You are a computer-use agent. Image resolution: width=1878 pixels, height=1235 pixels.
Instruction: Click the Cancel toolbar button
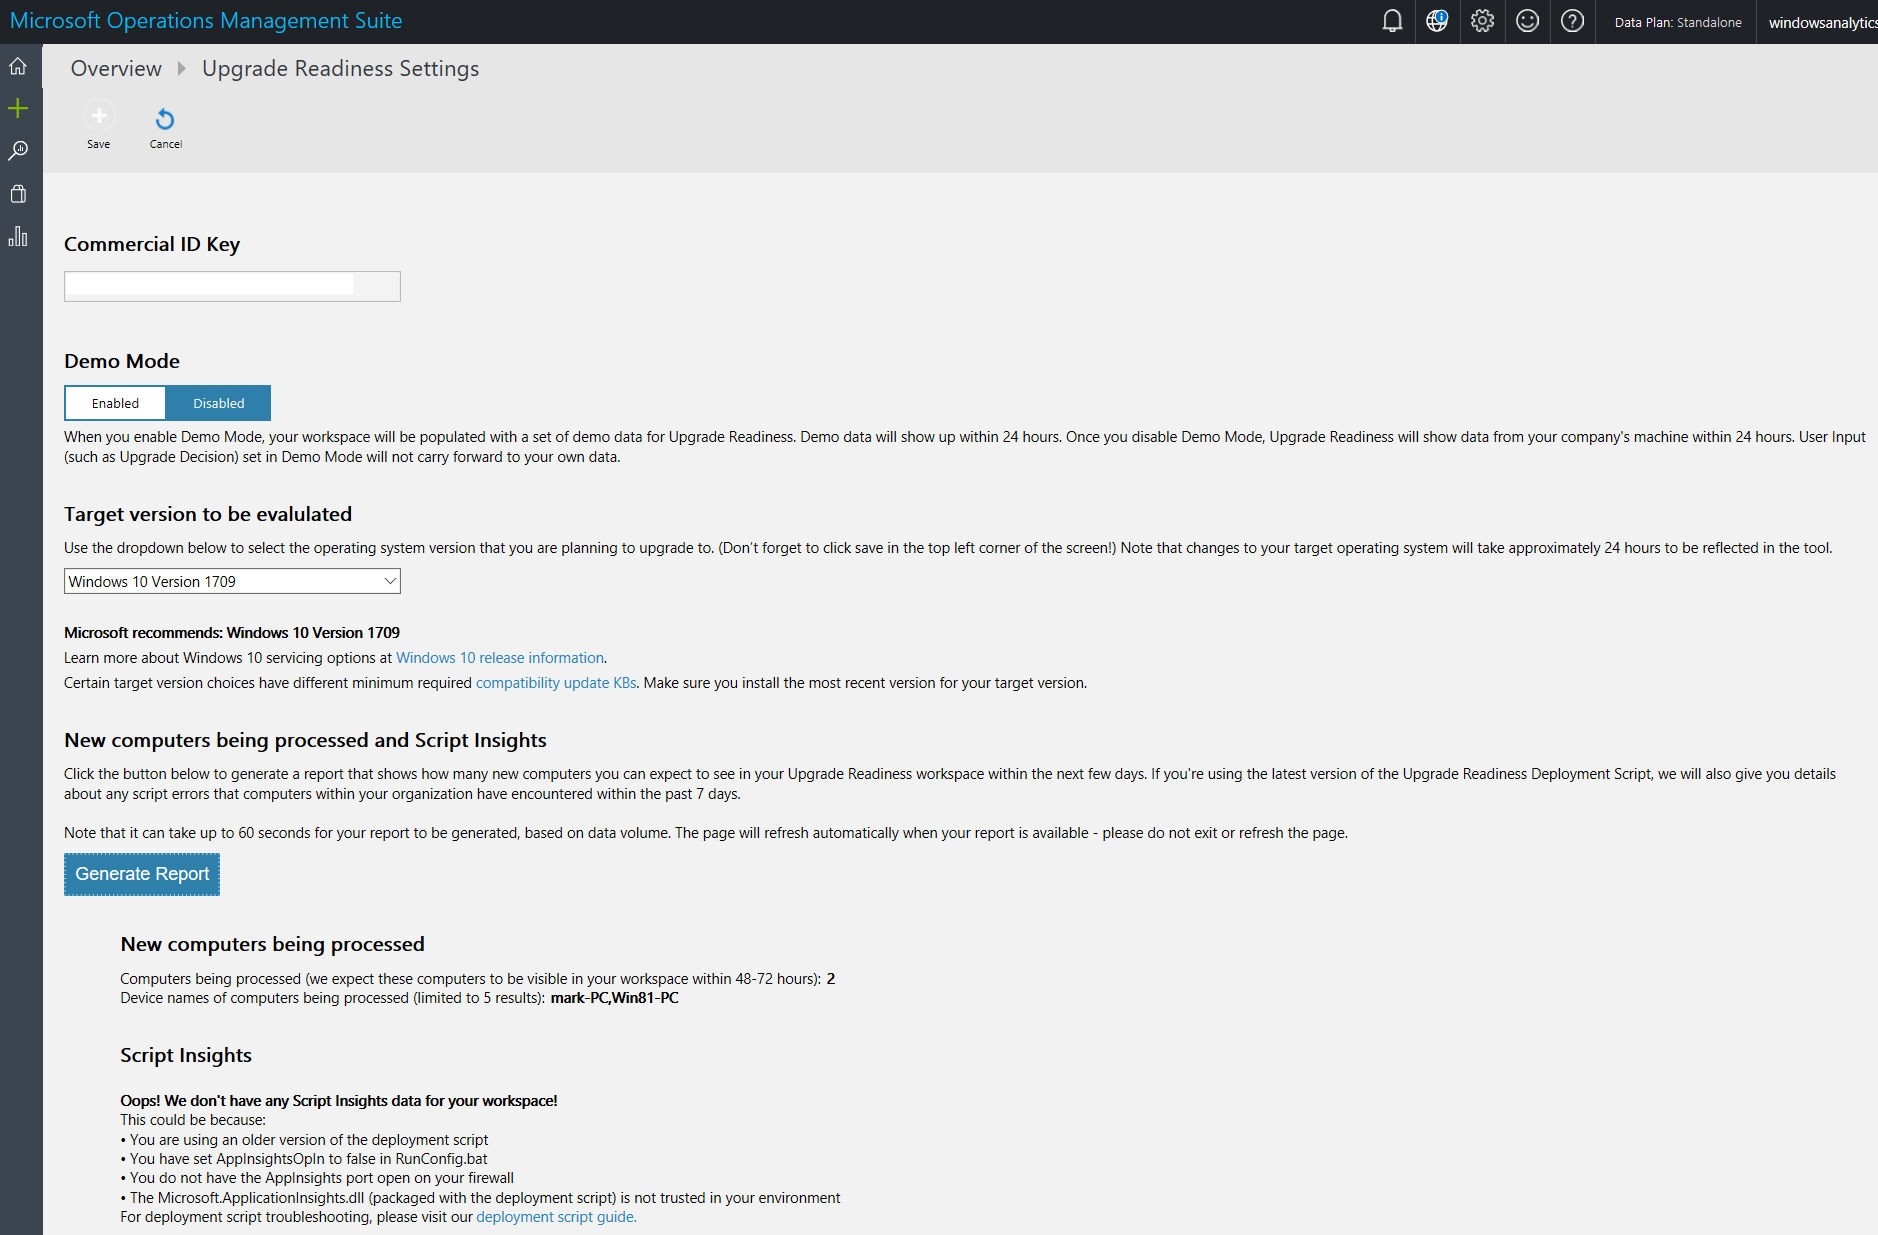point(165,128)
